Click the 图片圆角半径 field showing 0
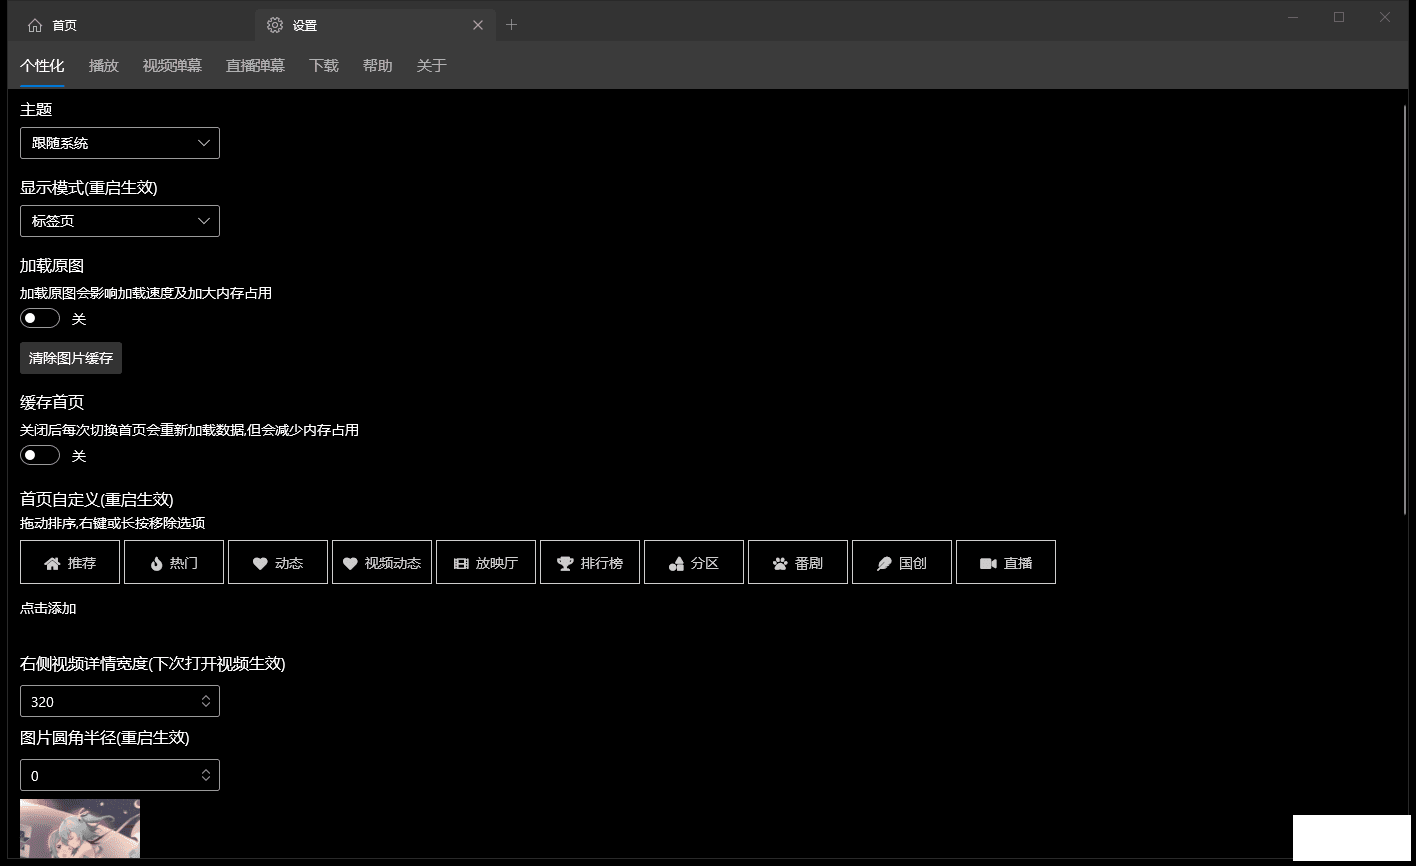This screenshot has height=866, width=1416. (x=120, y=775)
